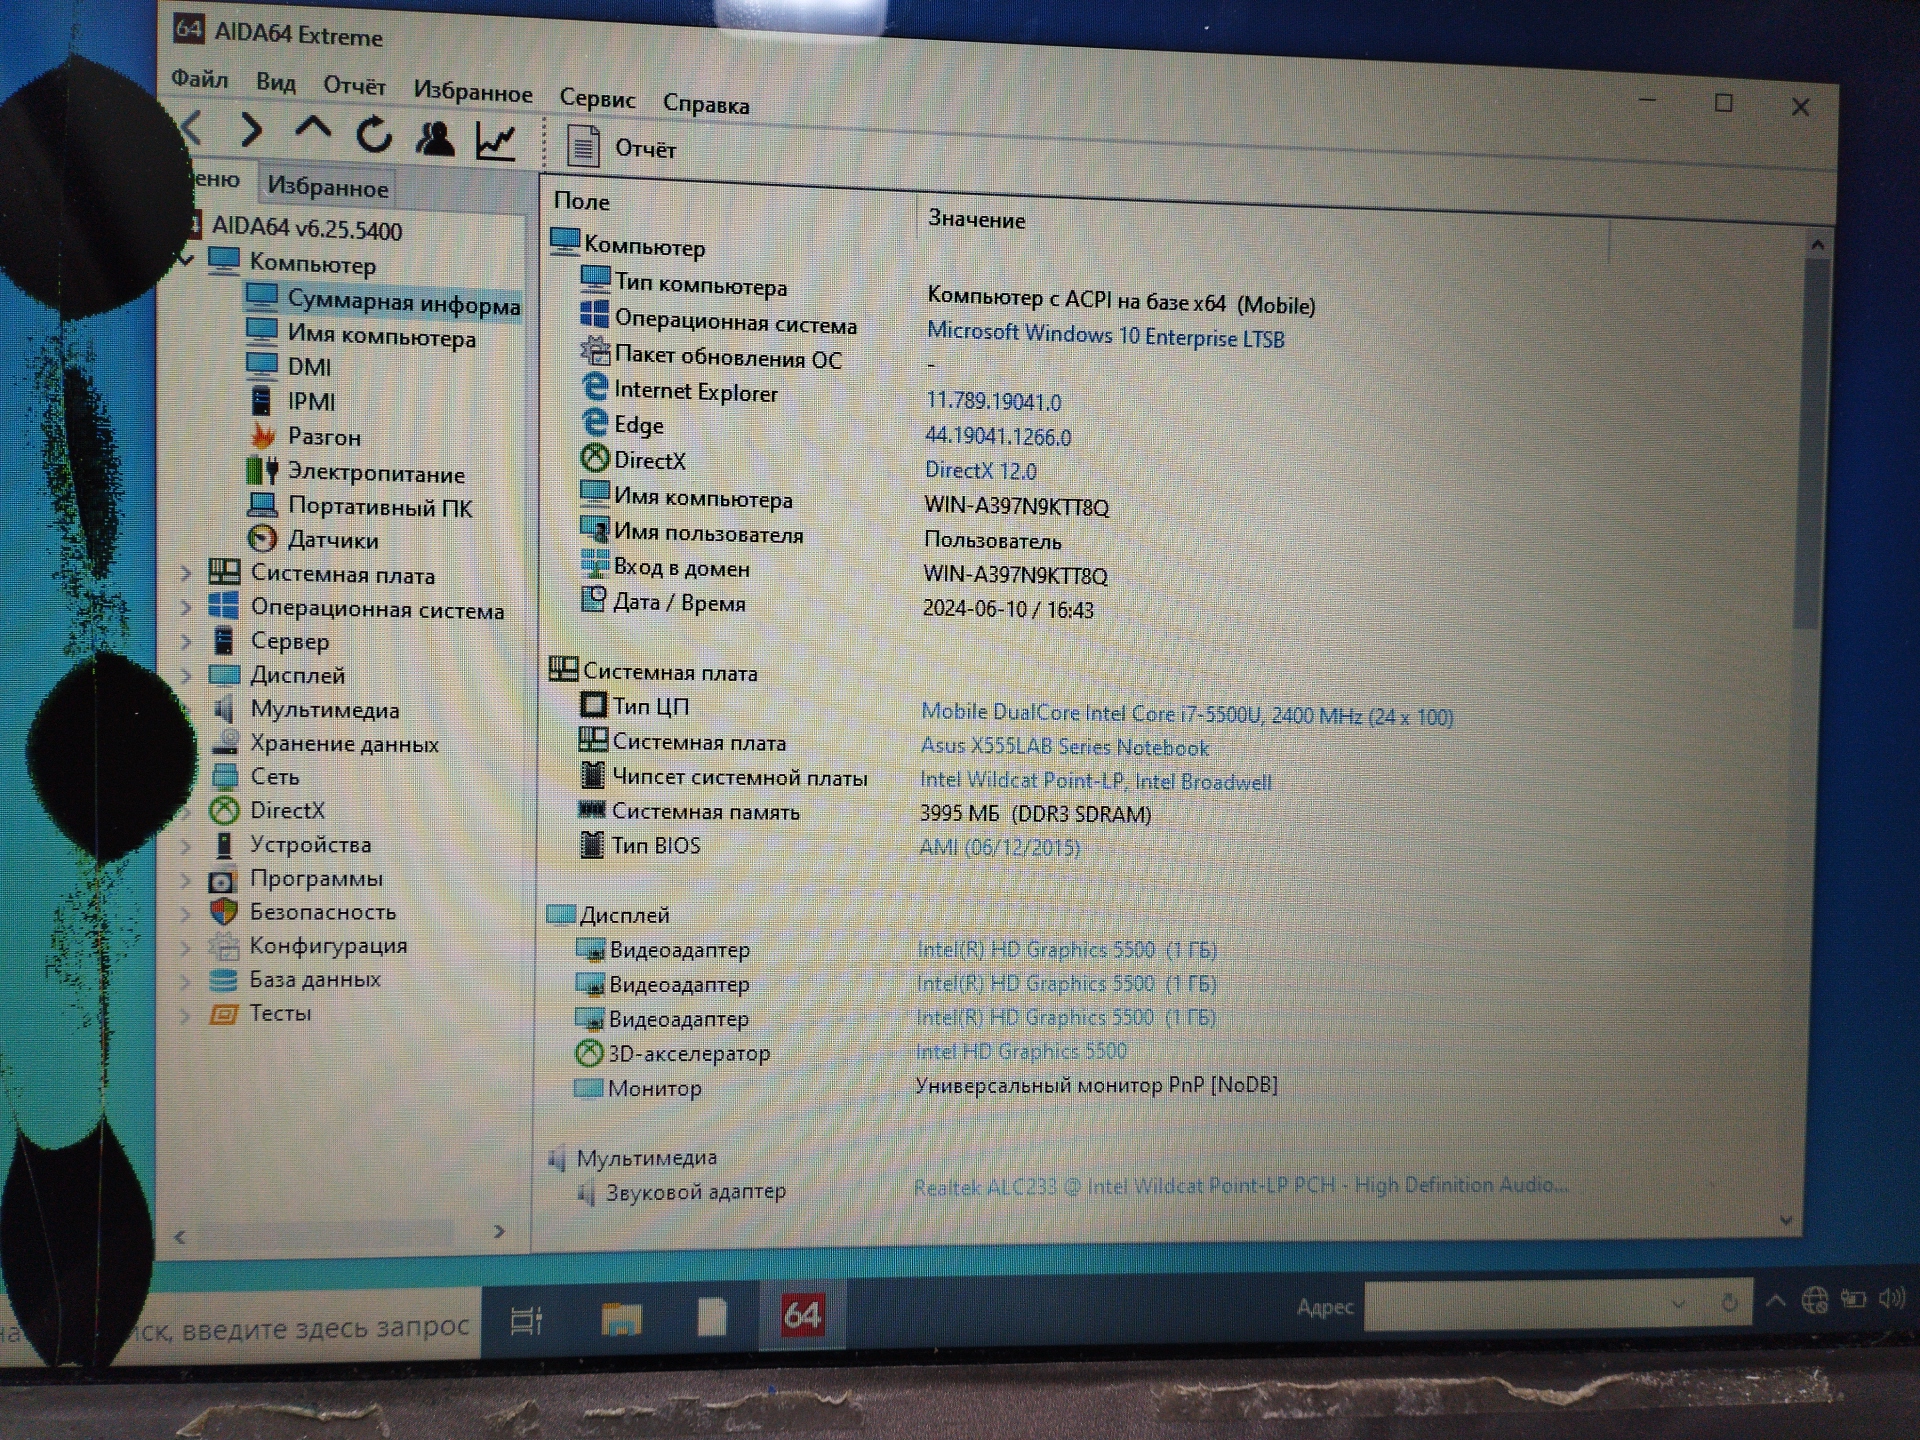
Task: Expand the Тесты tree node
Action: (x=185, y=1015)
